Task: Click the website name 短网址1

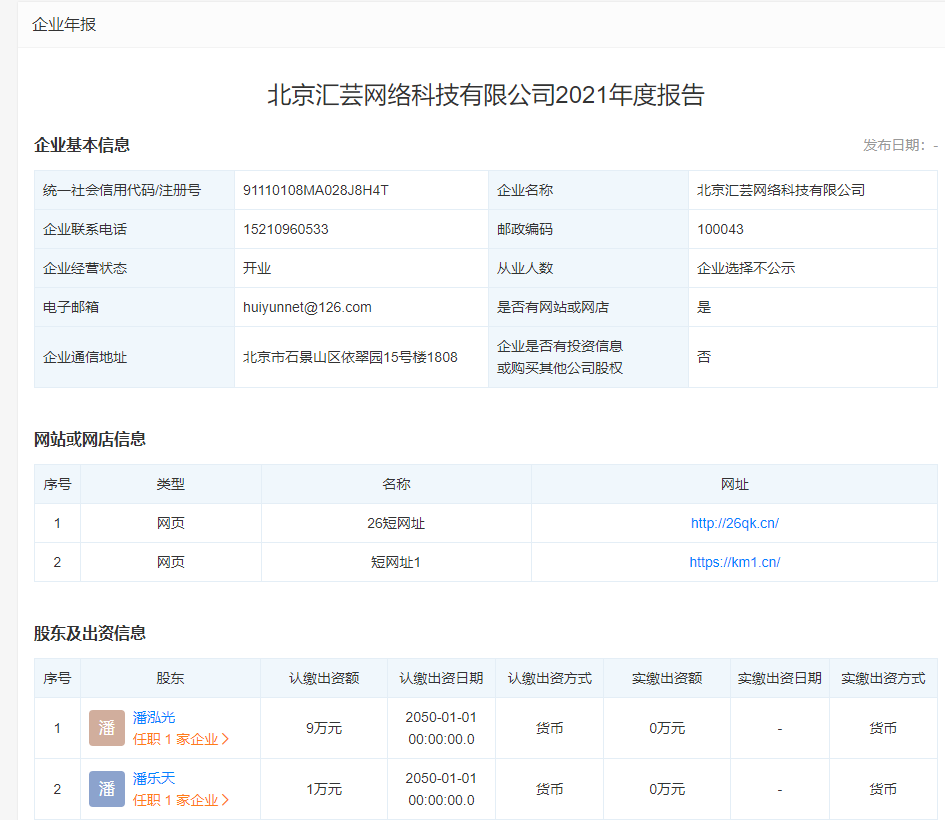Action: tap(396, 562)
